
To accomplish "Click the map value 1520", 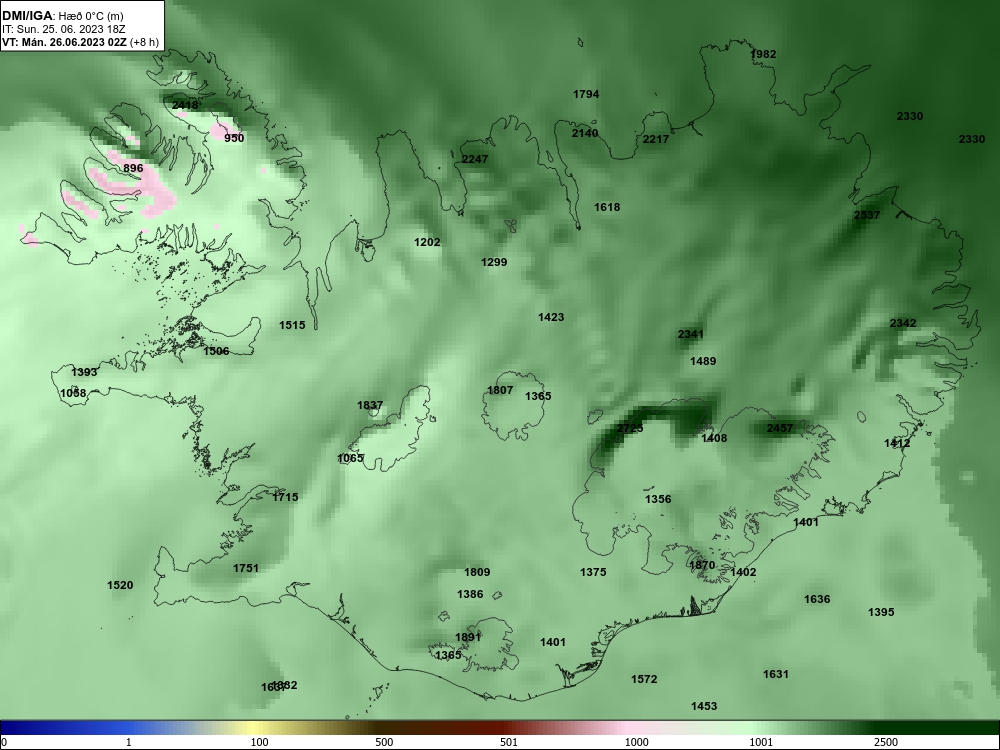I will (x=120, y=585).
